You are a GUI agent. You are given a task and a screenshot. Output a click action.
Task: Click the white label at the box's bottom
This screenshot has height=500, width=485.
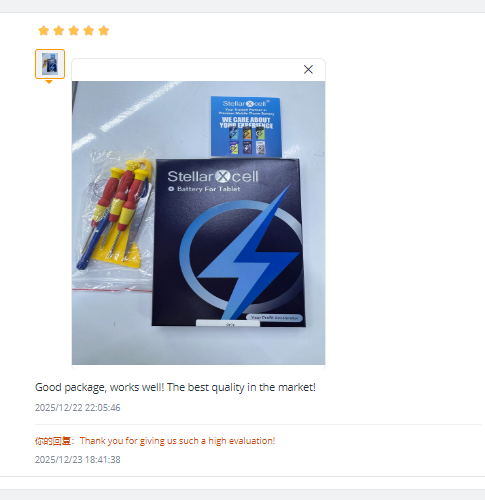tap(228, 323)
